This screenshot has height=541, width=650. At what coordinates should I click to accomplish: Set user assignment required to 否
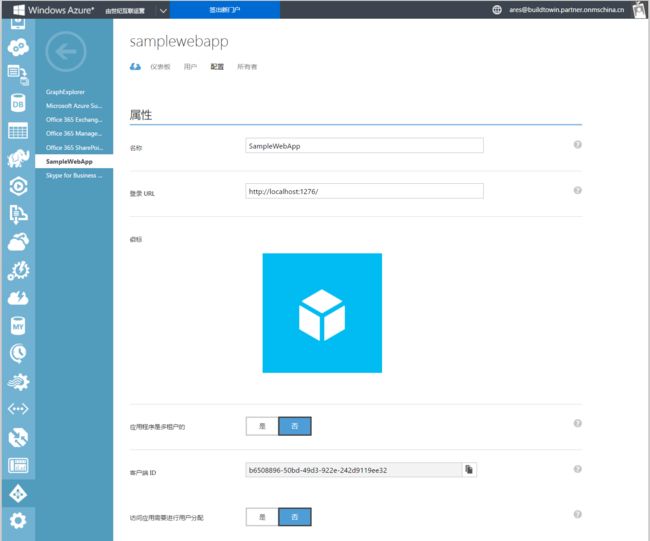(x=295, y=517)
